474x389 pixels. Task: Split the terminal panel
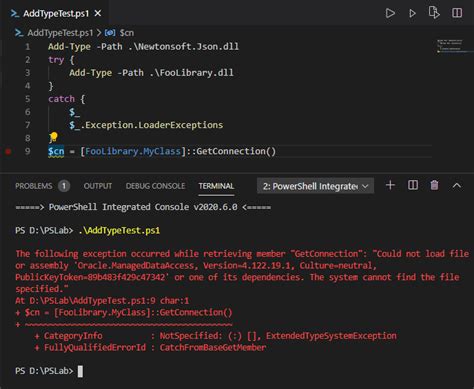pyautogui.click(x=413, y=185)
